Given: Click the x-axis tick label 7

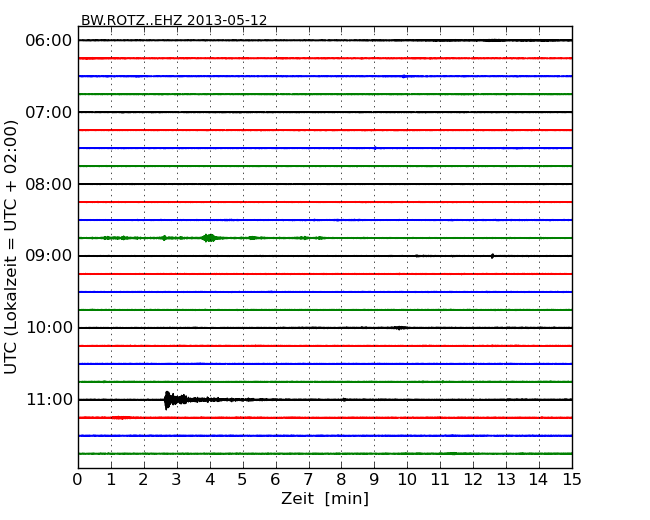Looking at the screenshot, I should tap(308, 480).
